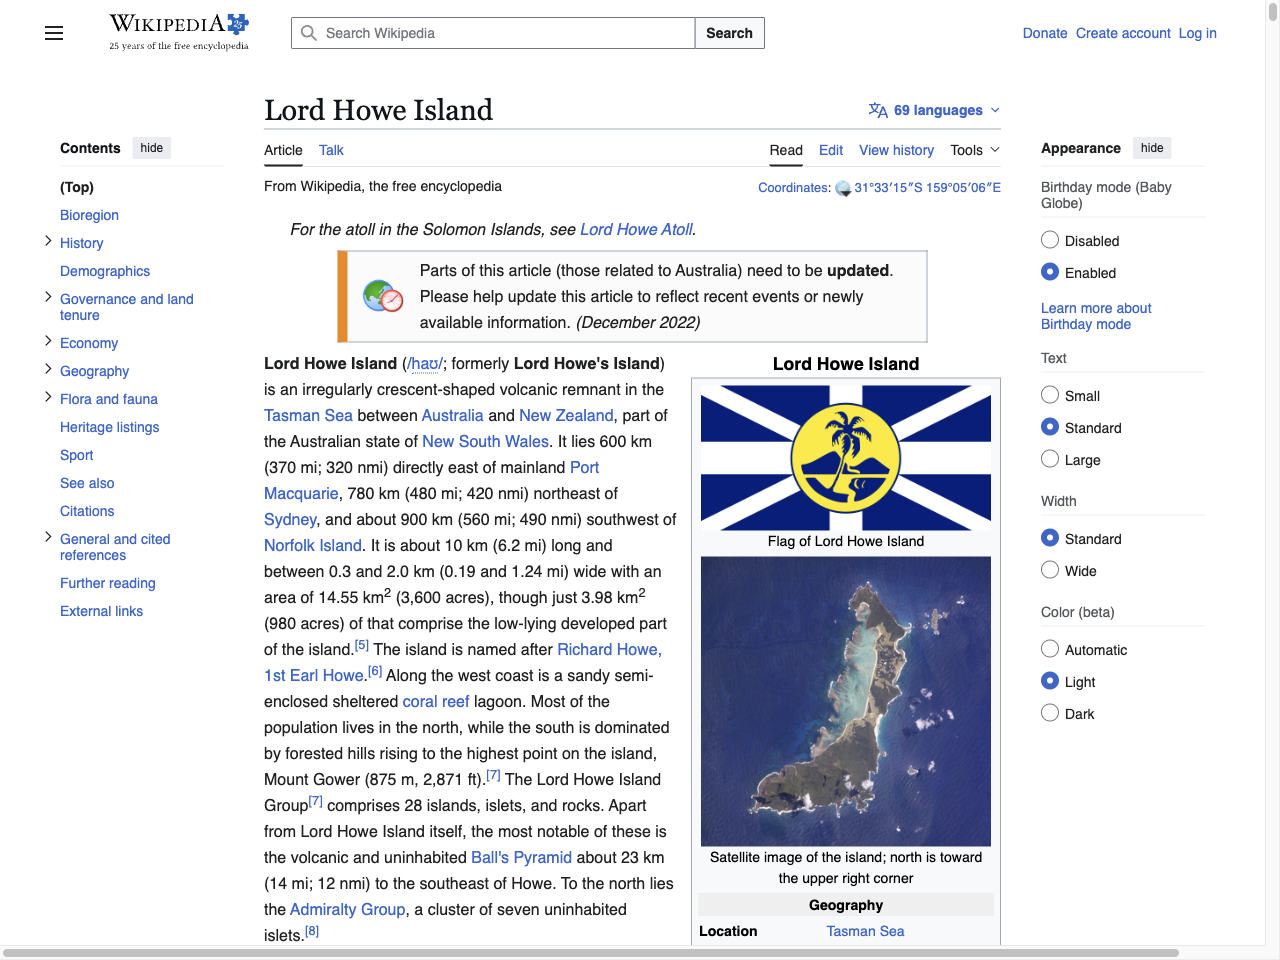
Task: Select Large text size
Action: [1050, 459]
